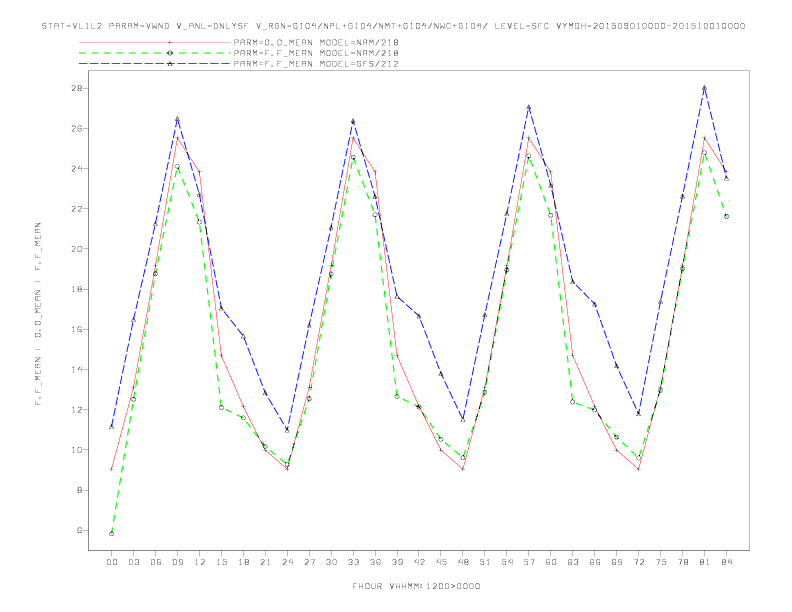Click the blue triangle marker at hour 00

click(112, 427)
